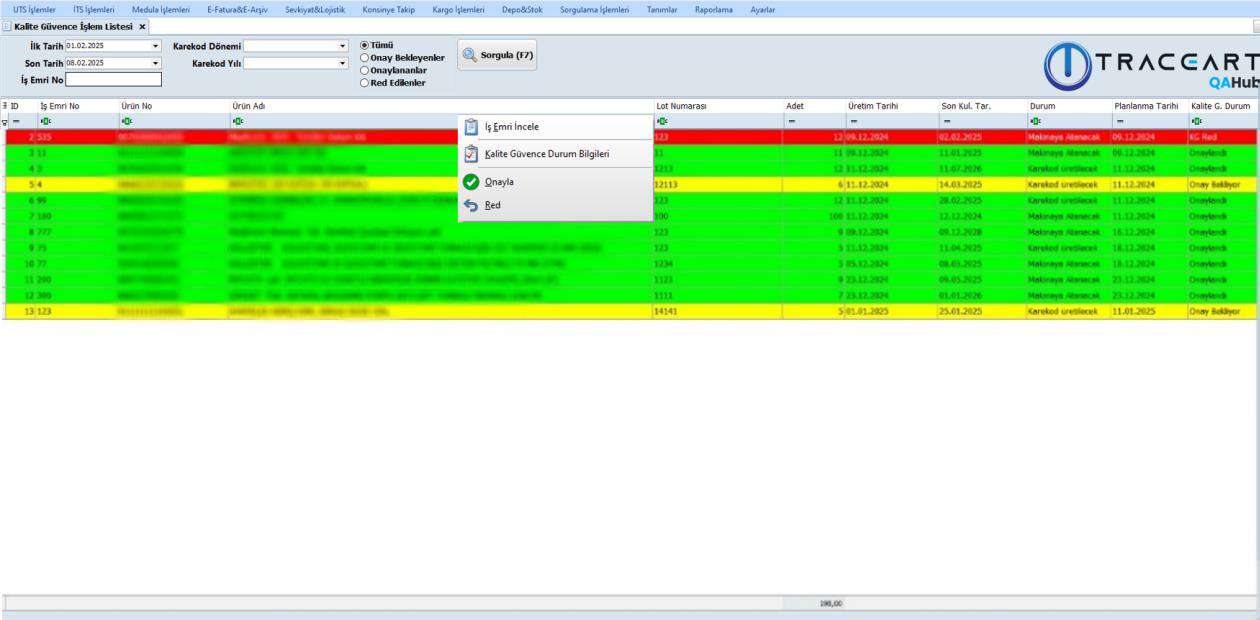Open the Raporlama menu
This screenshot has height=620, width=1260.
click(x=713, y=9)
